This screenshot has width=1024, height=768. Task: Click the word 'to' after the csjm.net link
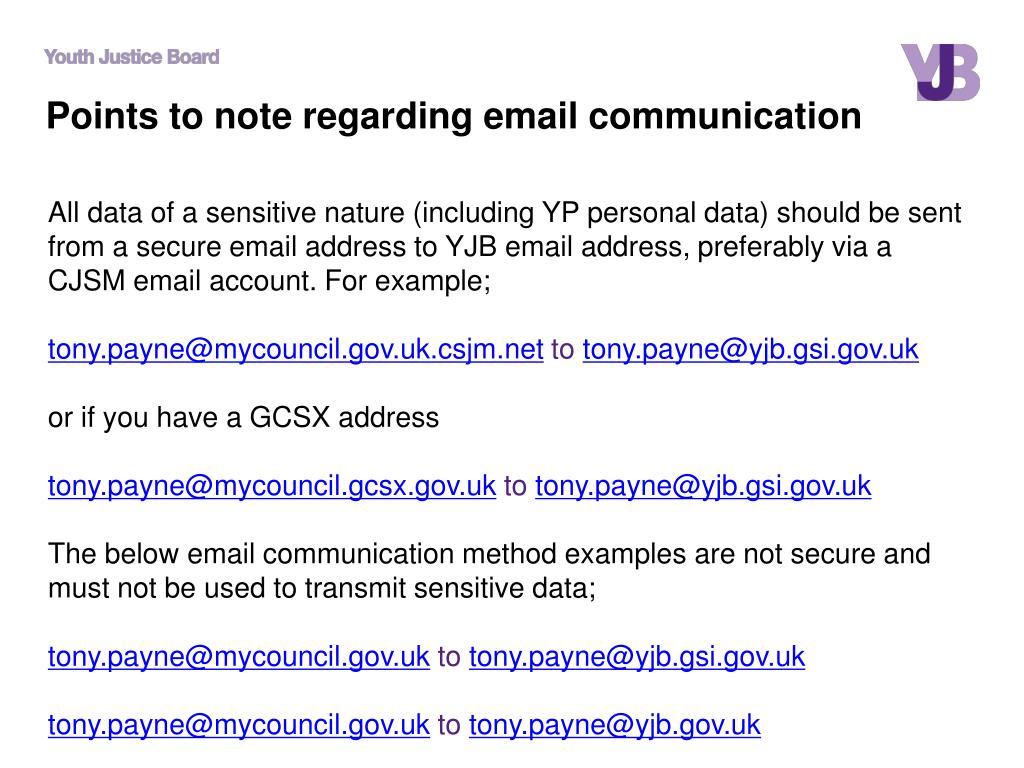pyautogui.click(x=563, y=349)
